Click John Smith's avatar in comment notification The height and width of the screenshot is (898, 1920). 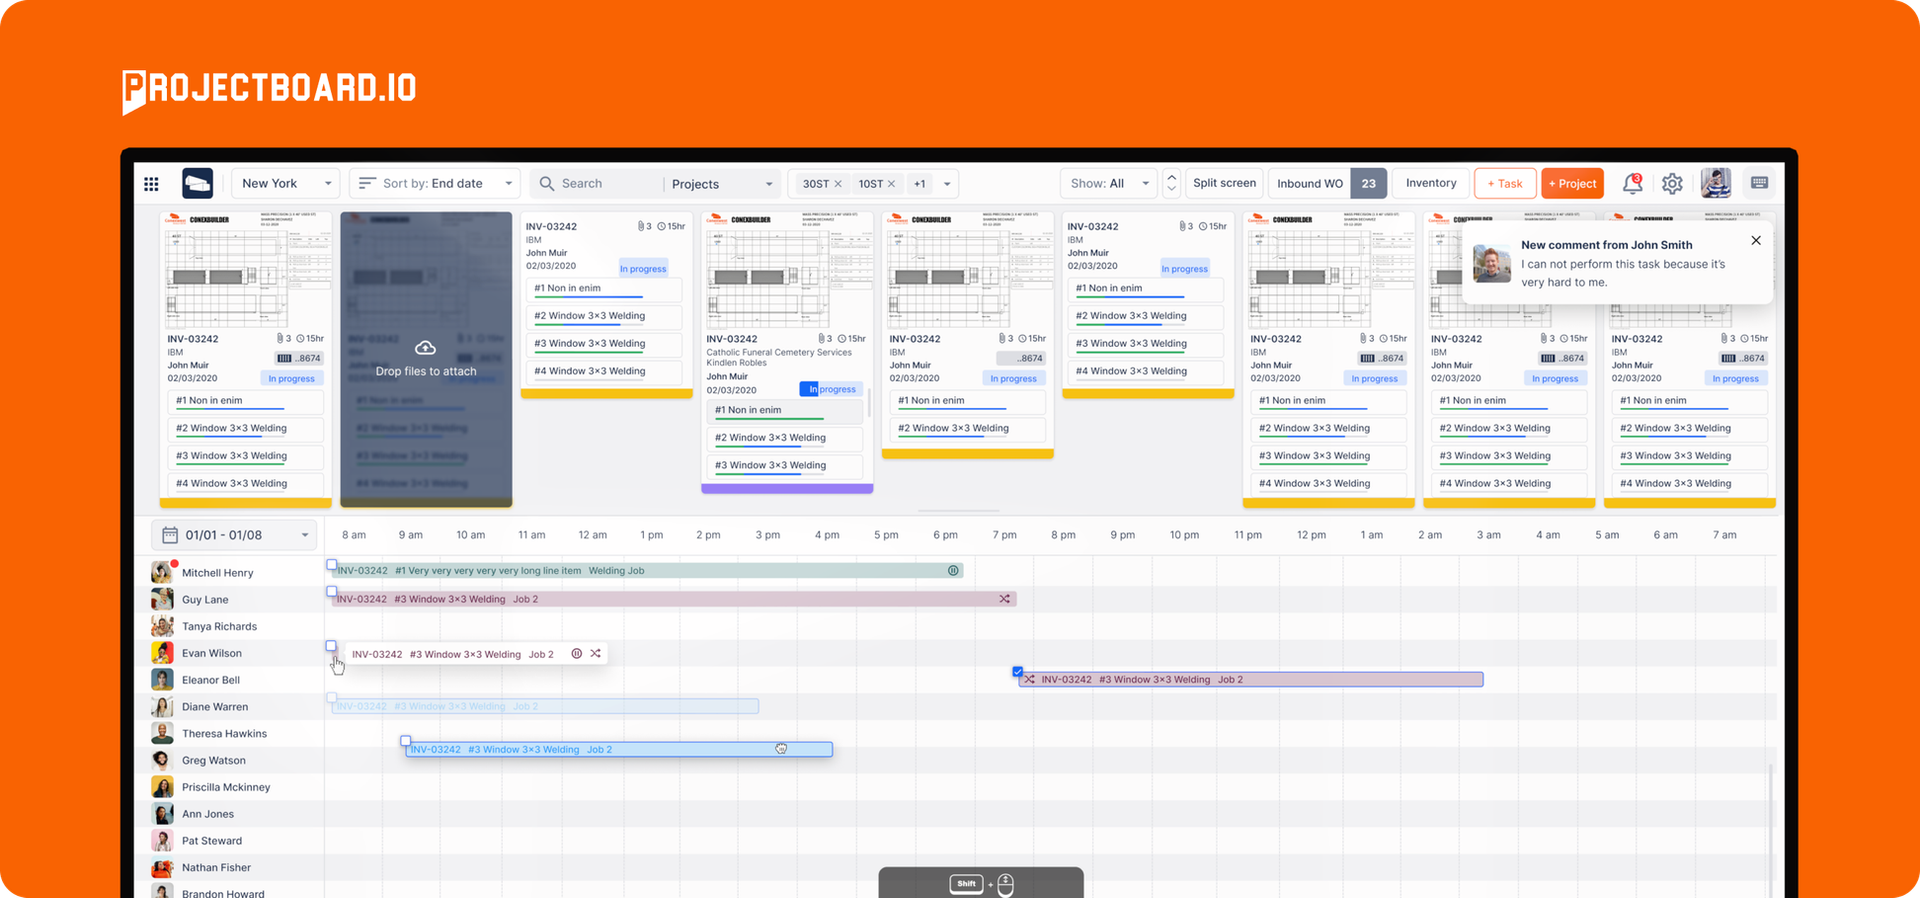click(1492, 264)
